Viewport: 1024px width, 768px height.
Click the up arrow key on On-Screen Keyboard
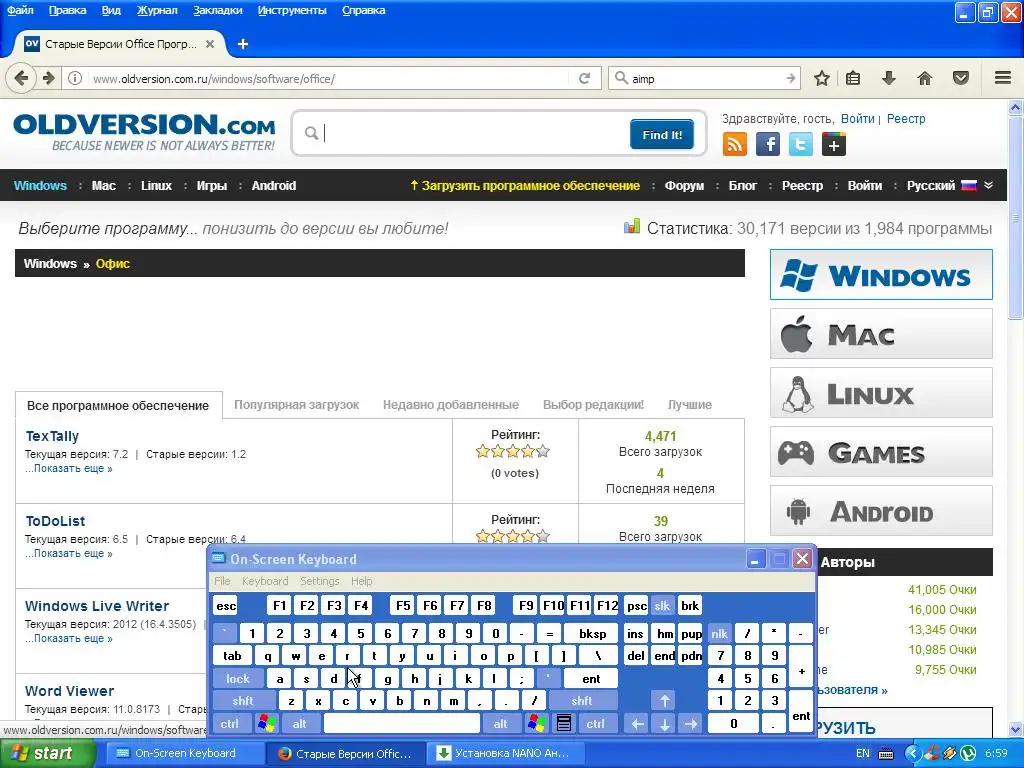tap(664, 701)
